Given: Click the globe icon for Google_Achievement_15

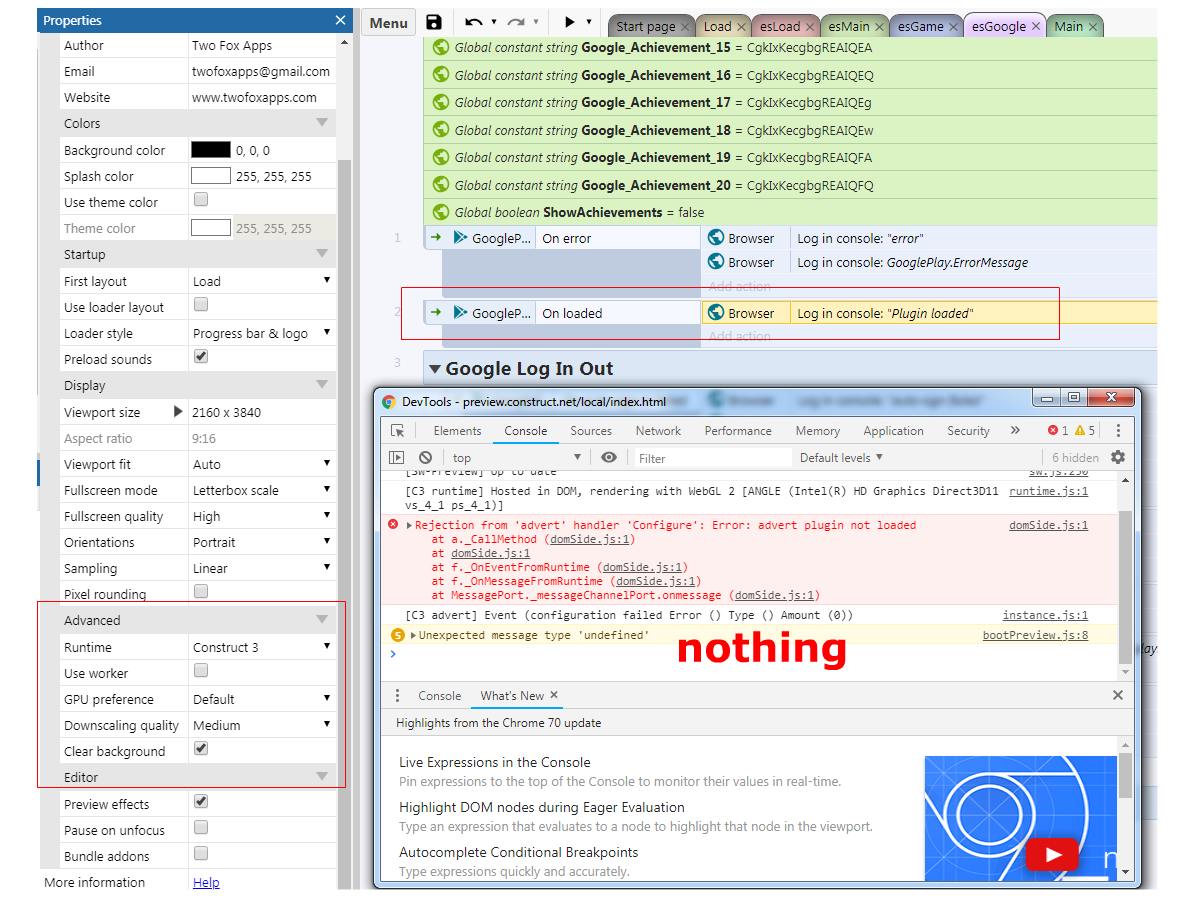Looking at the screenshot, I should (440, 47).
